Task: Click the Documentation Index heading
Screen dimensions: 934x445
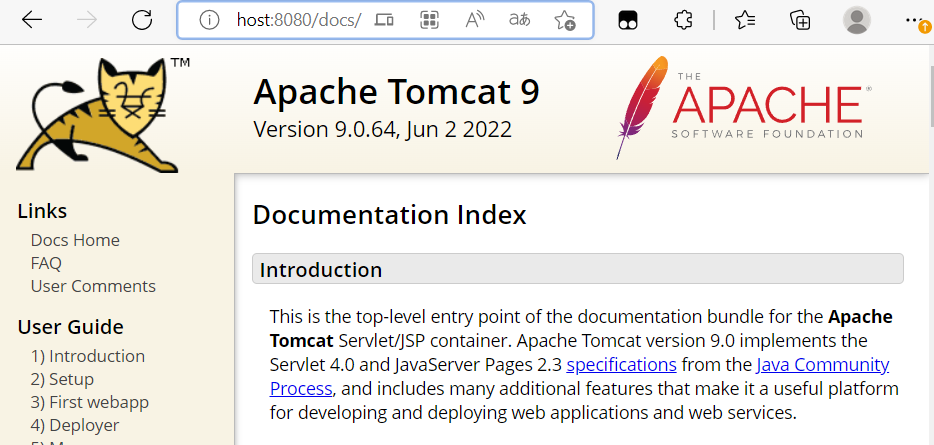Action: tap(390, 215)
